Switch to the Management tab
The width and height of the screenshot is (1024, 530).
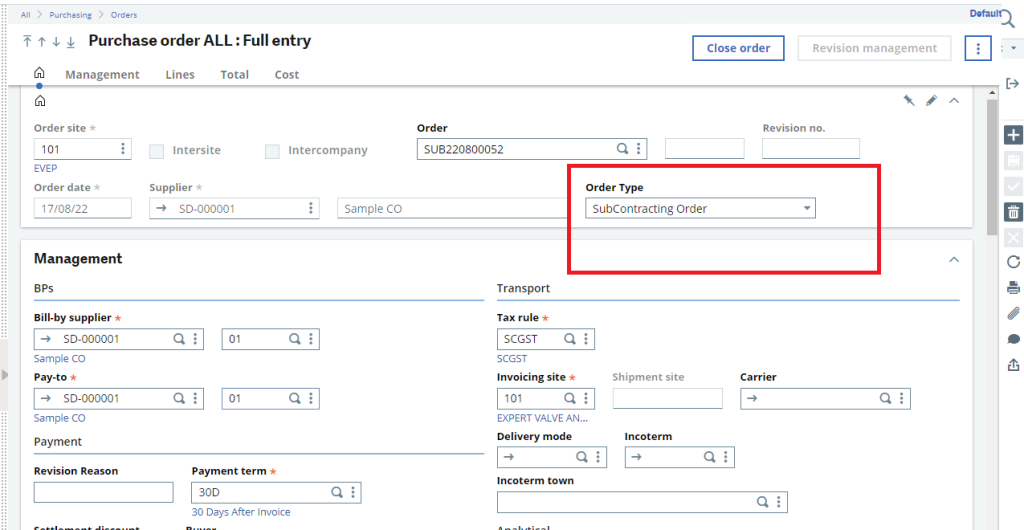tap(103, 74)
